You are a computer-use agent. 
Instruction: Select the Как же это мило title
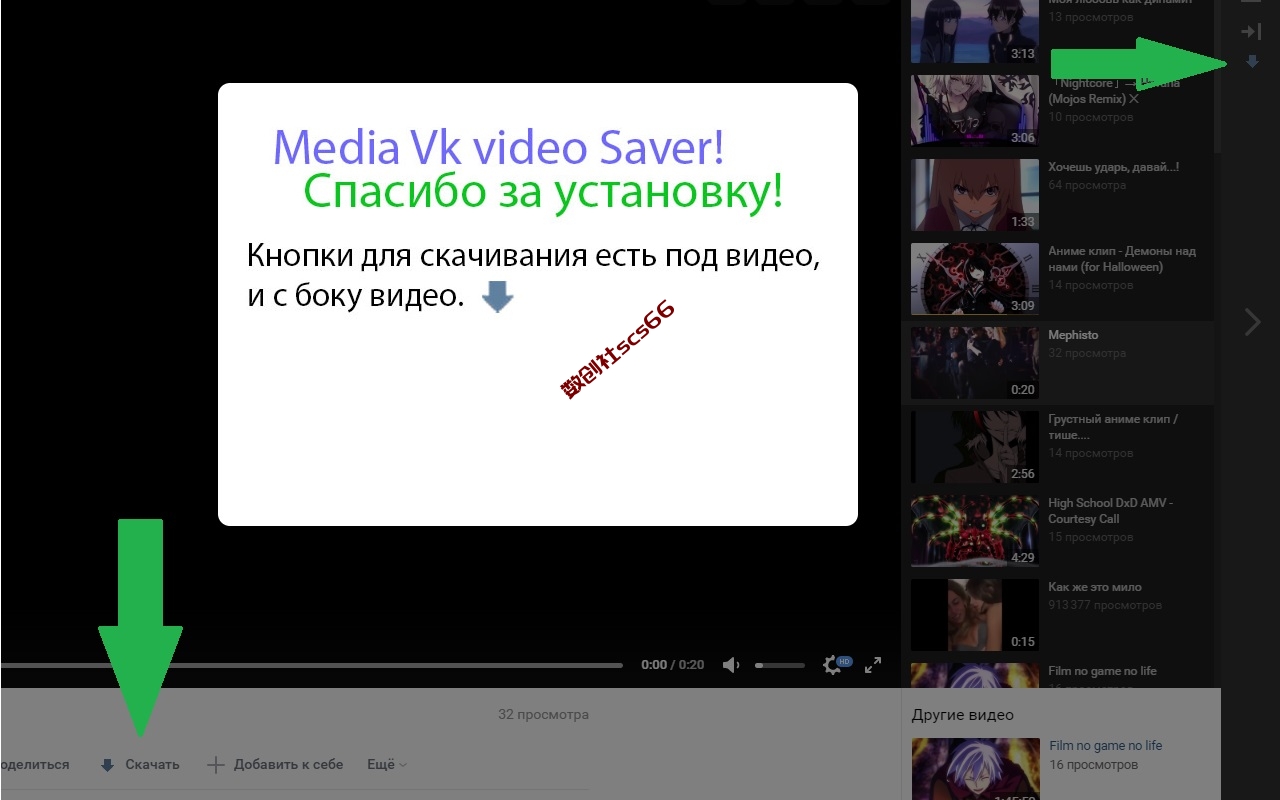tap(1095, 587)
